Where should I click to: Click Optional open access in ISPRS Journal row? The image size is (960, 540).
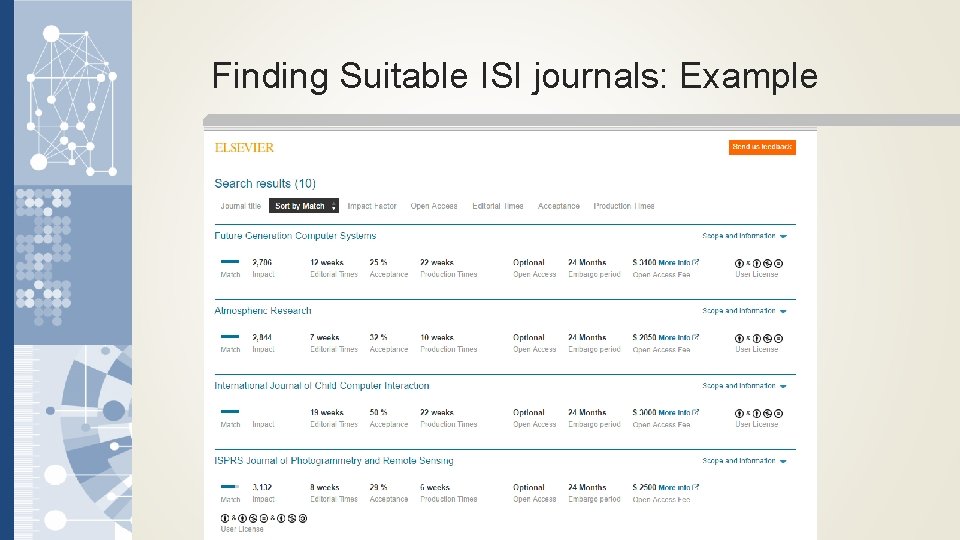pyautogui.click(x=528, y=487)
